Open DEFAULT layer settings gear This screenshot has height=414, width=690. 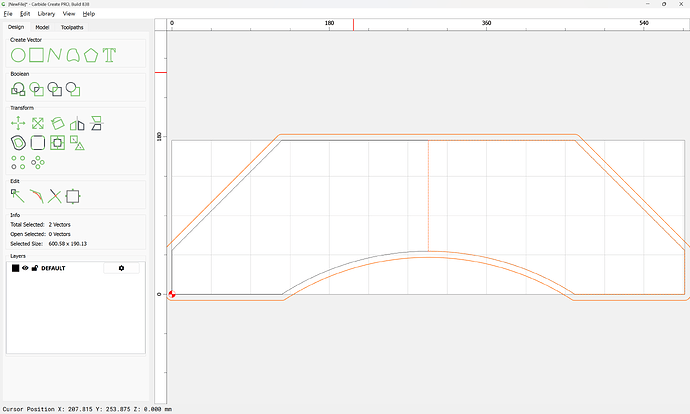(x=122, y=268)
